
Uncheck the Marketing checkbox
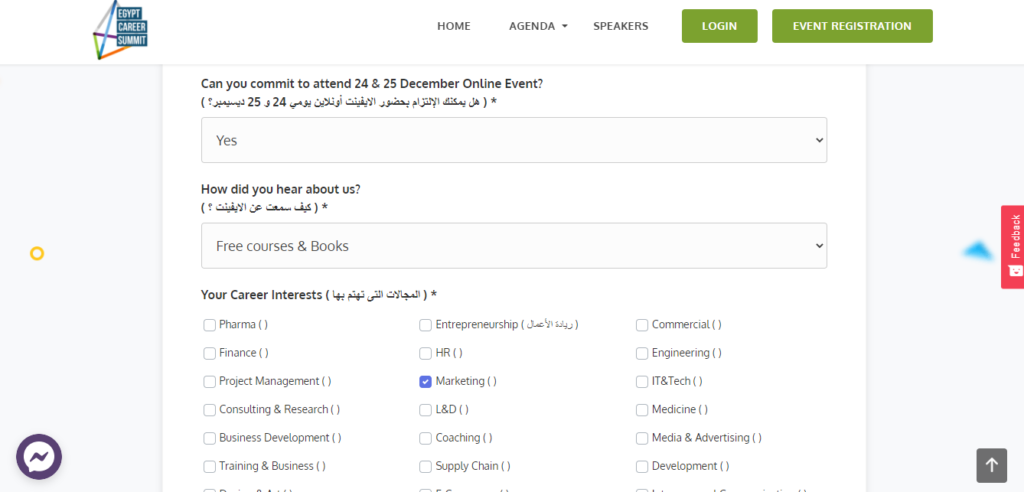(x=426, y=382)
